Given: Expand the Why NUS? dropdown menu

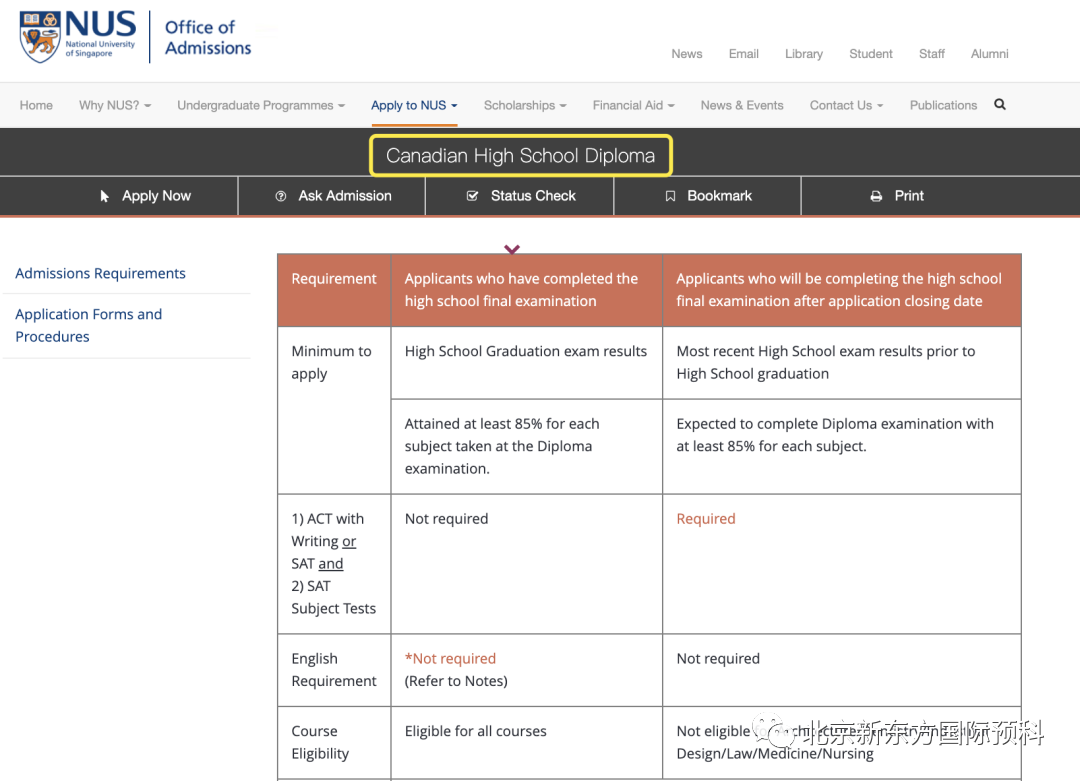Looking at the screenshot, I should (115, 105).
